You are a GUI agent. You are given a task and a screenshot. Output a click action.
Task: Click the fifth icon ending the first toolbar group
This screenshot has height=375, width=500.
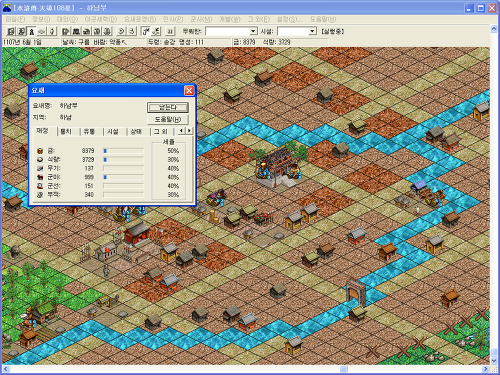tap(52, 31)
